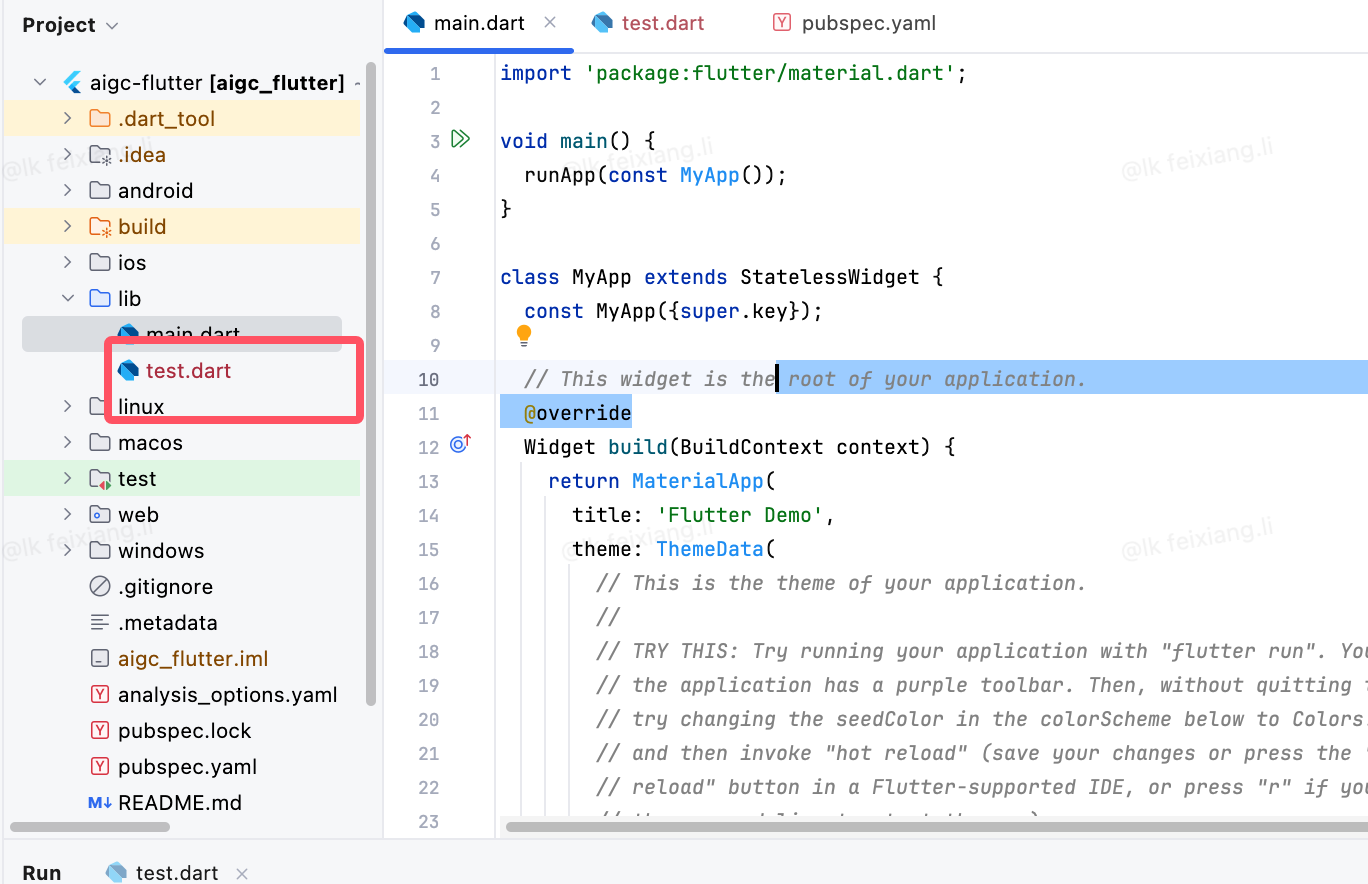This screenshot has height=884, width=1368.
Task: Close the main.dart editor tab
Action: point(550,22)
